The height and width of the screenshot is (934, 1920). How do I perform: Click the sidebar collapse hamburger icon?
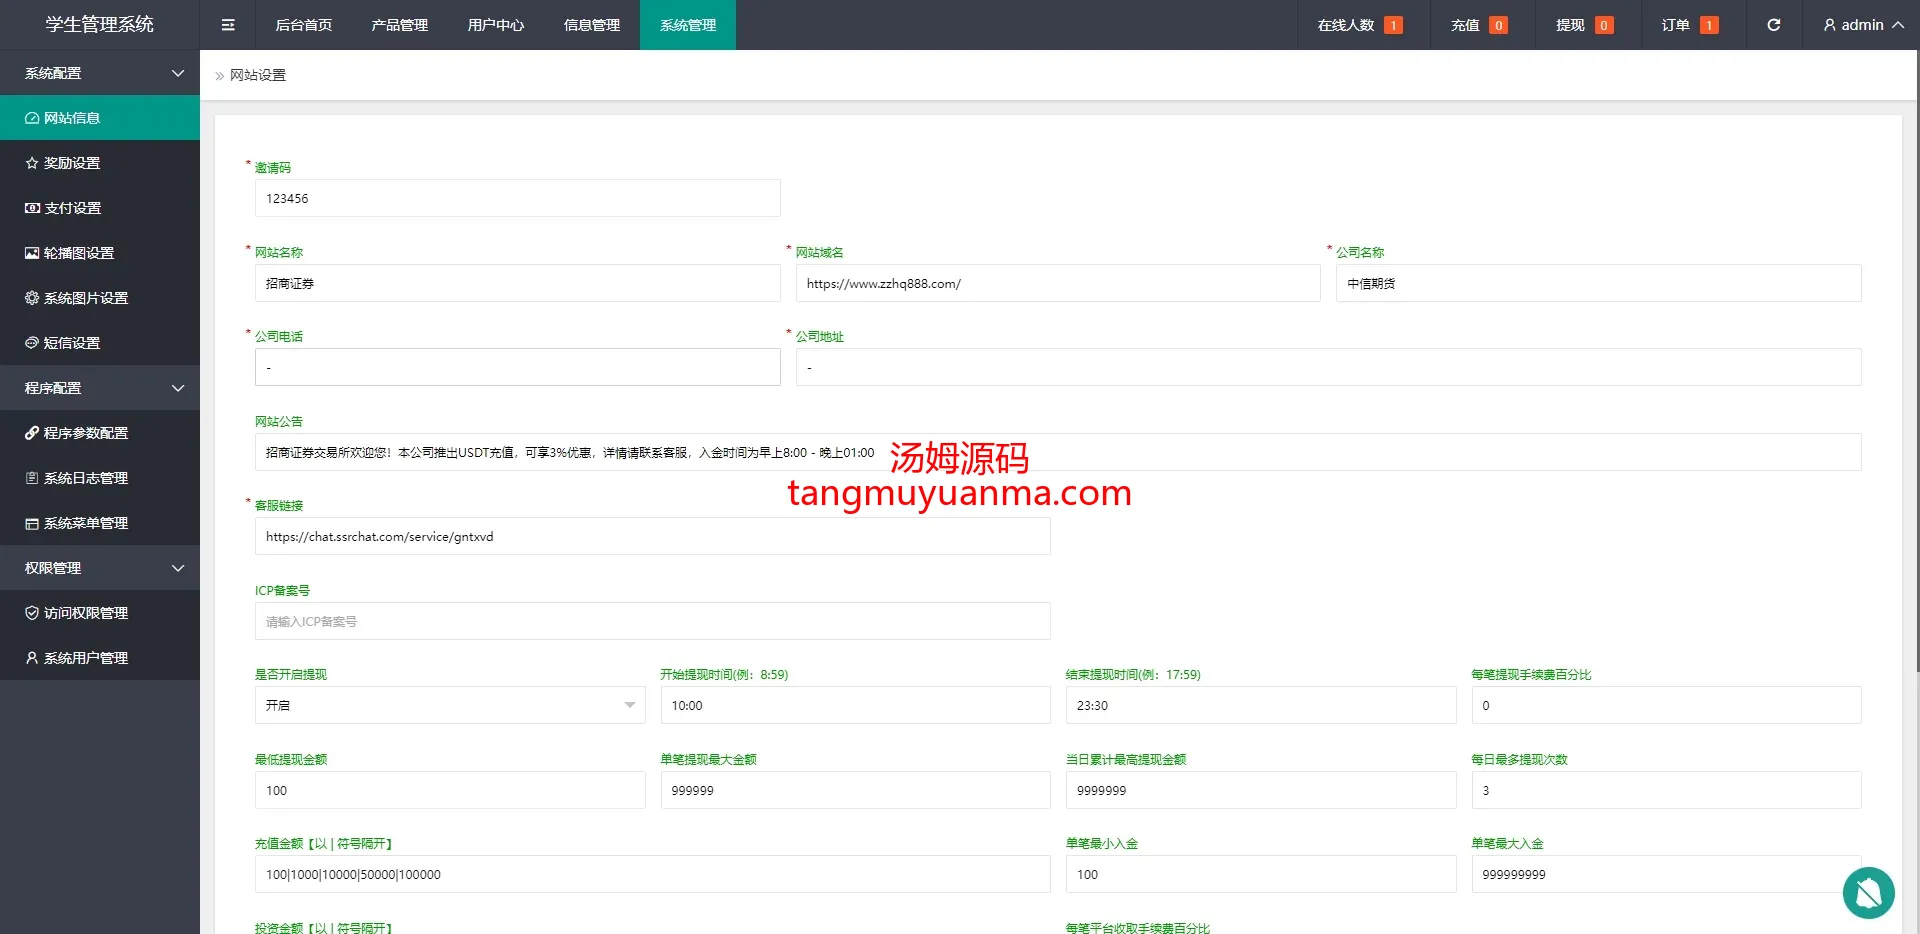228,25
